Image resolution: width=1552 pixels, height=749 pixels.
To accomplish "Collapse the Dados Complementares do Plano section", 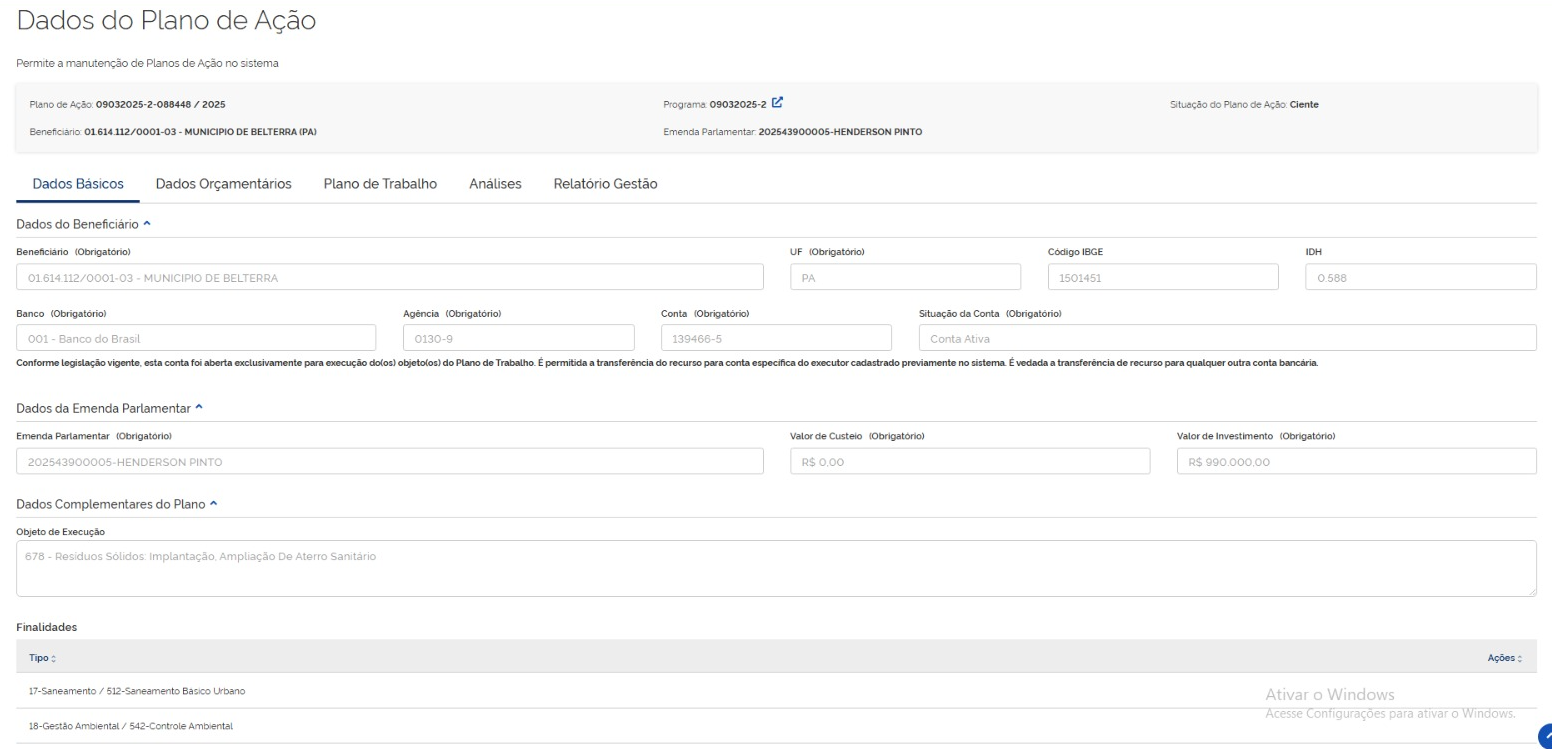I will coord(211,504).
